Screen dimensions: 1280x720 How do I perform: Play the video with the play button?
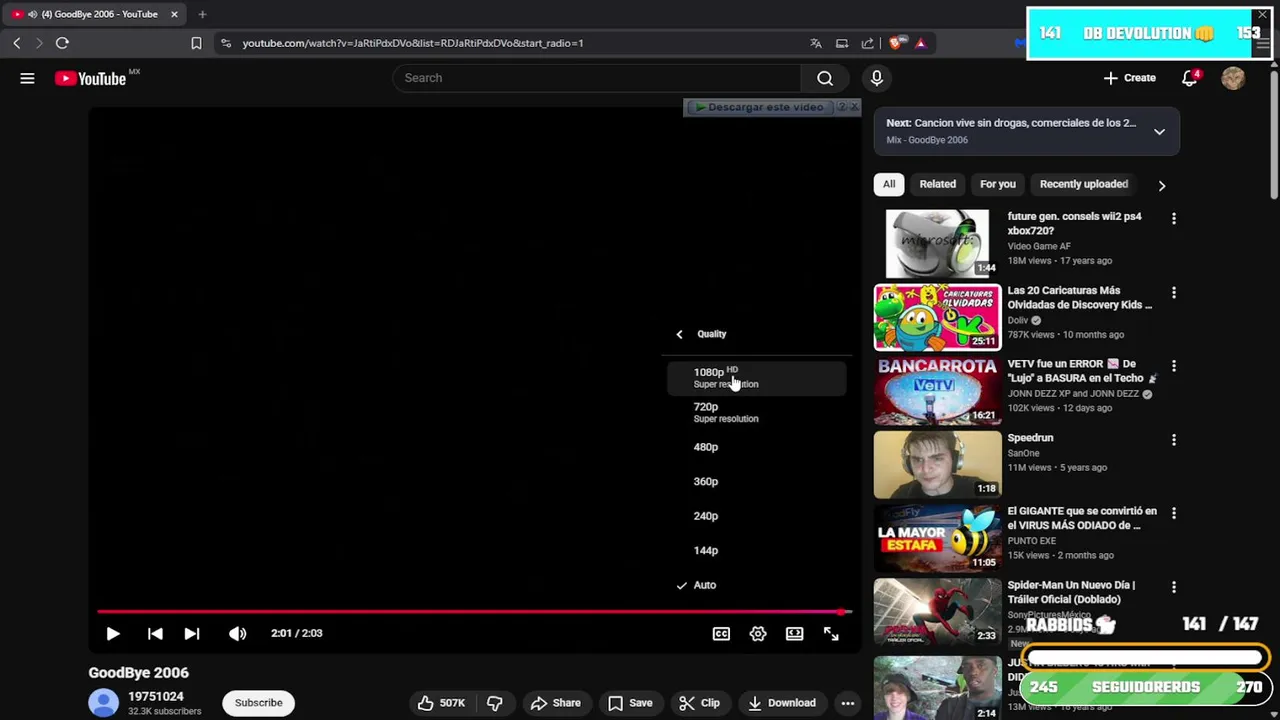[x=113, y=633]
